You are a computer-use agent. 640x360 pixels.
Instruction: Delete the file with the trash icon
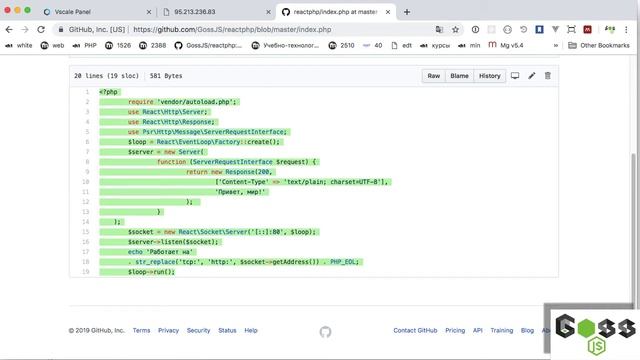(548, 76)
